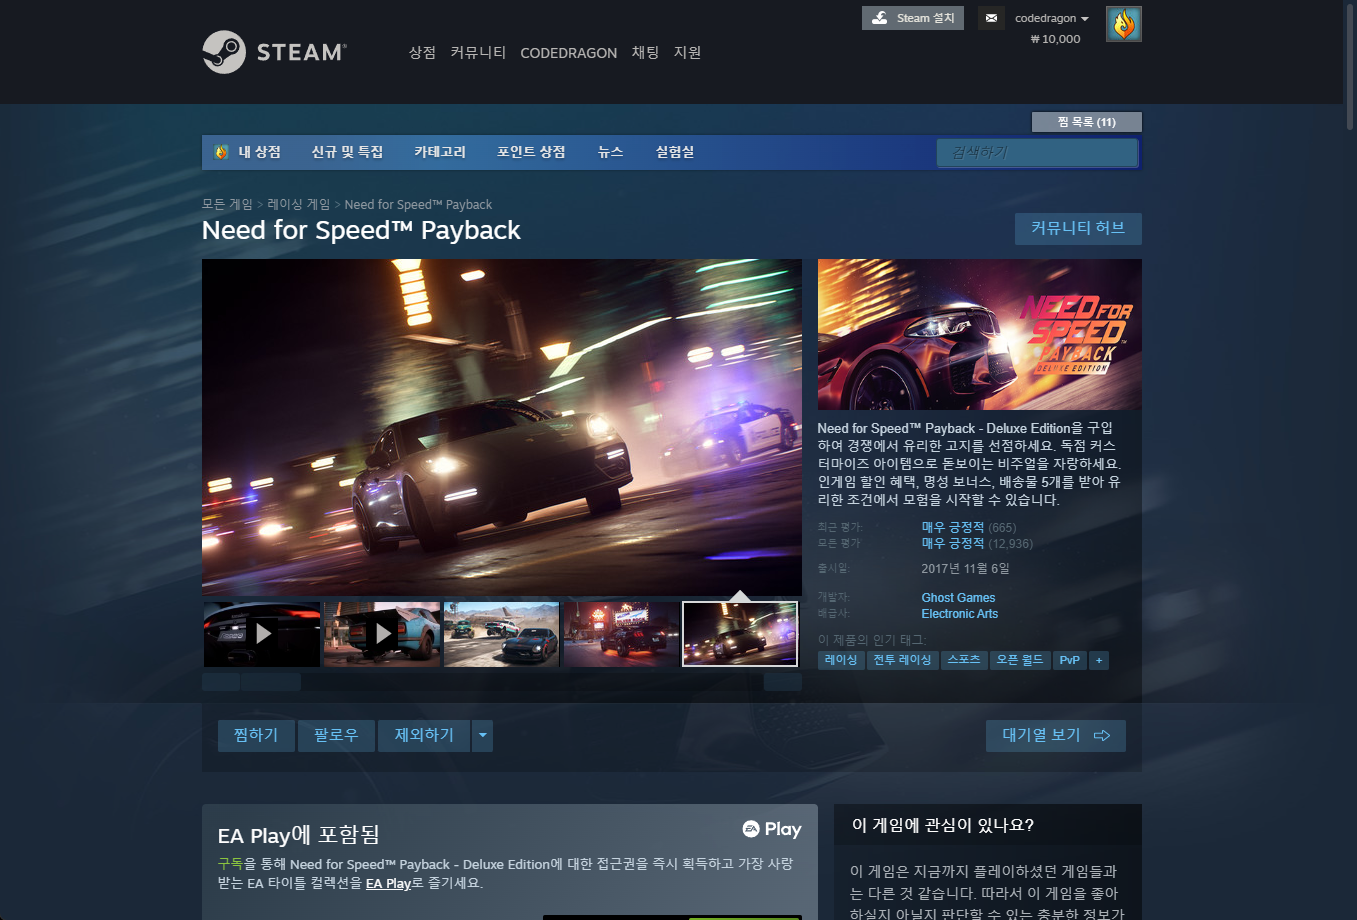Open 채팅 in top navigation
Viewport: 1357px width, 920px height.
(x=645, y=52)
